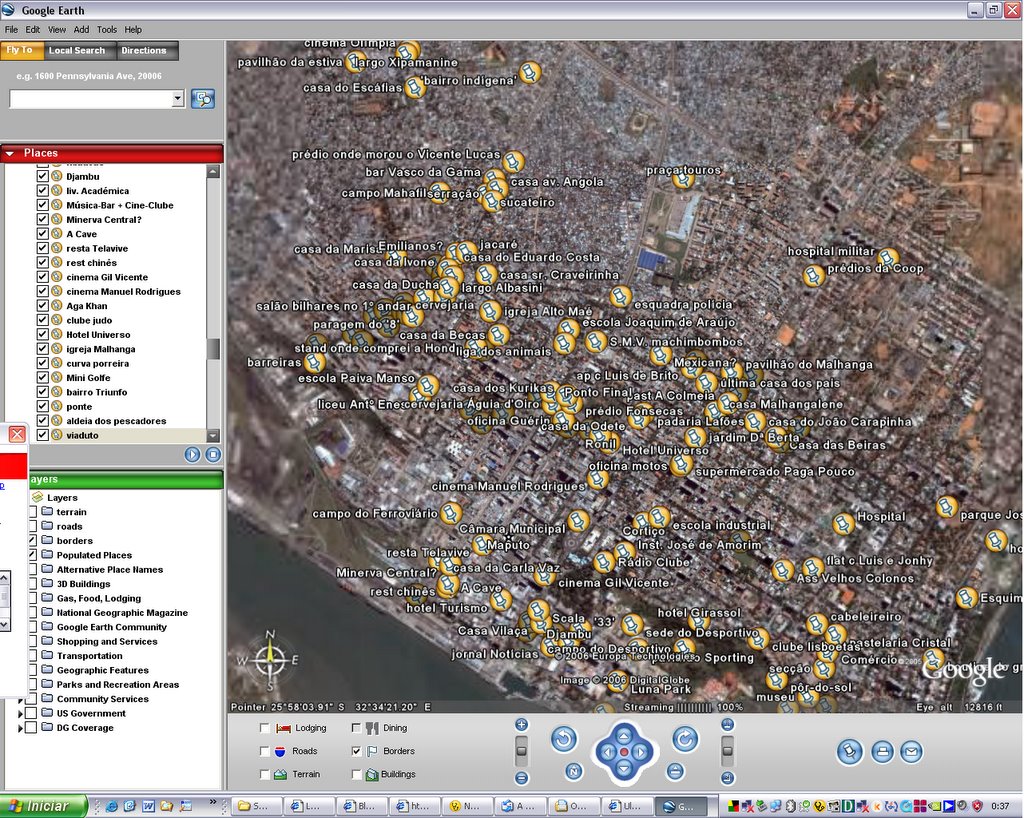1024x818 pixels.
Task: Click the Add Placemark pushpin button
Action: 850,752
